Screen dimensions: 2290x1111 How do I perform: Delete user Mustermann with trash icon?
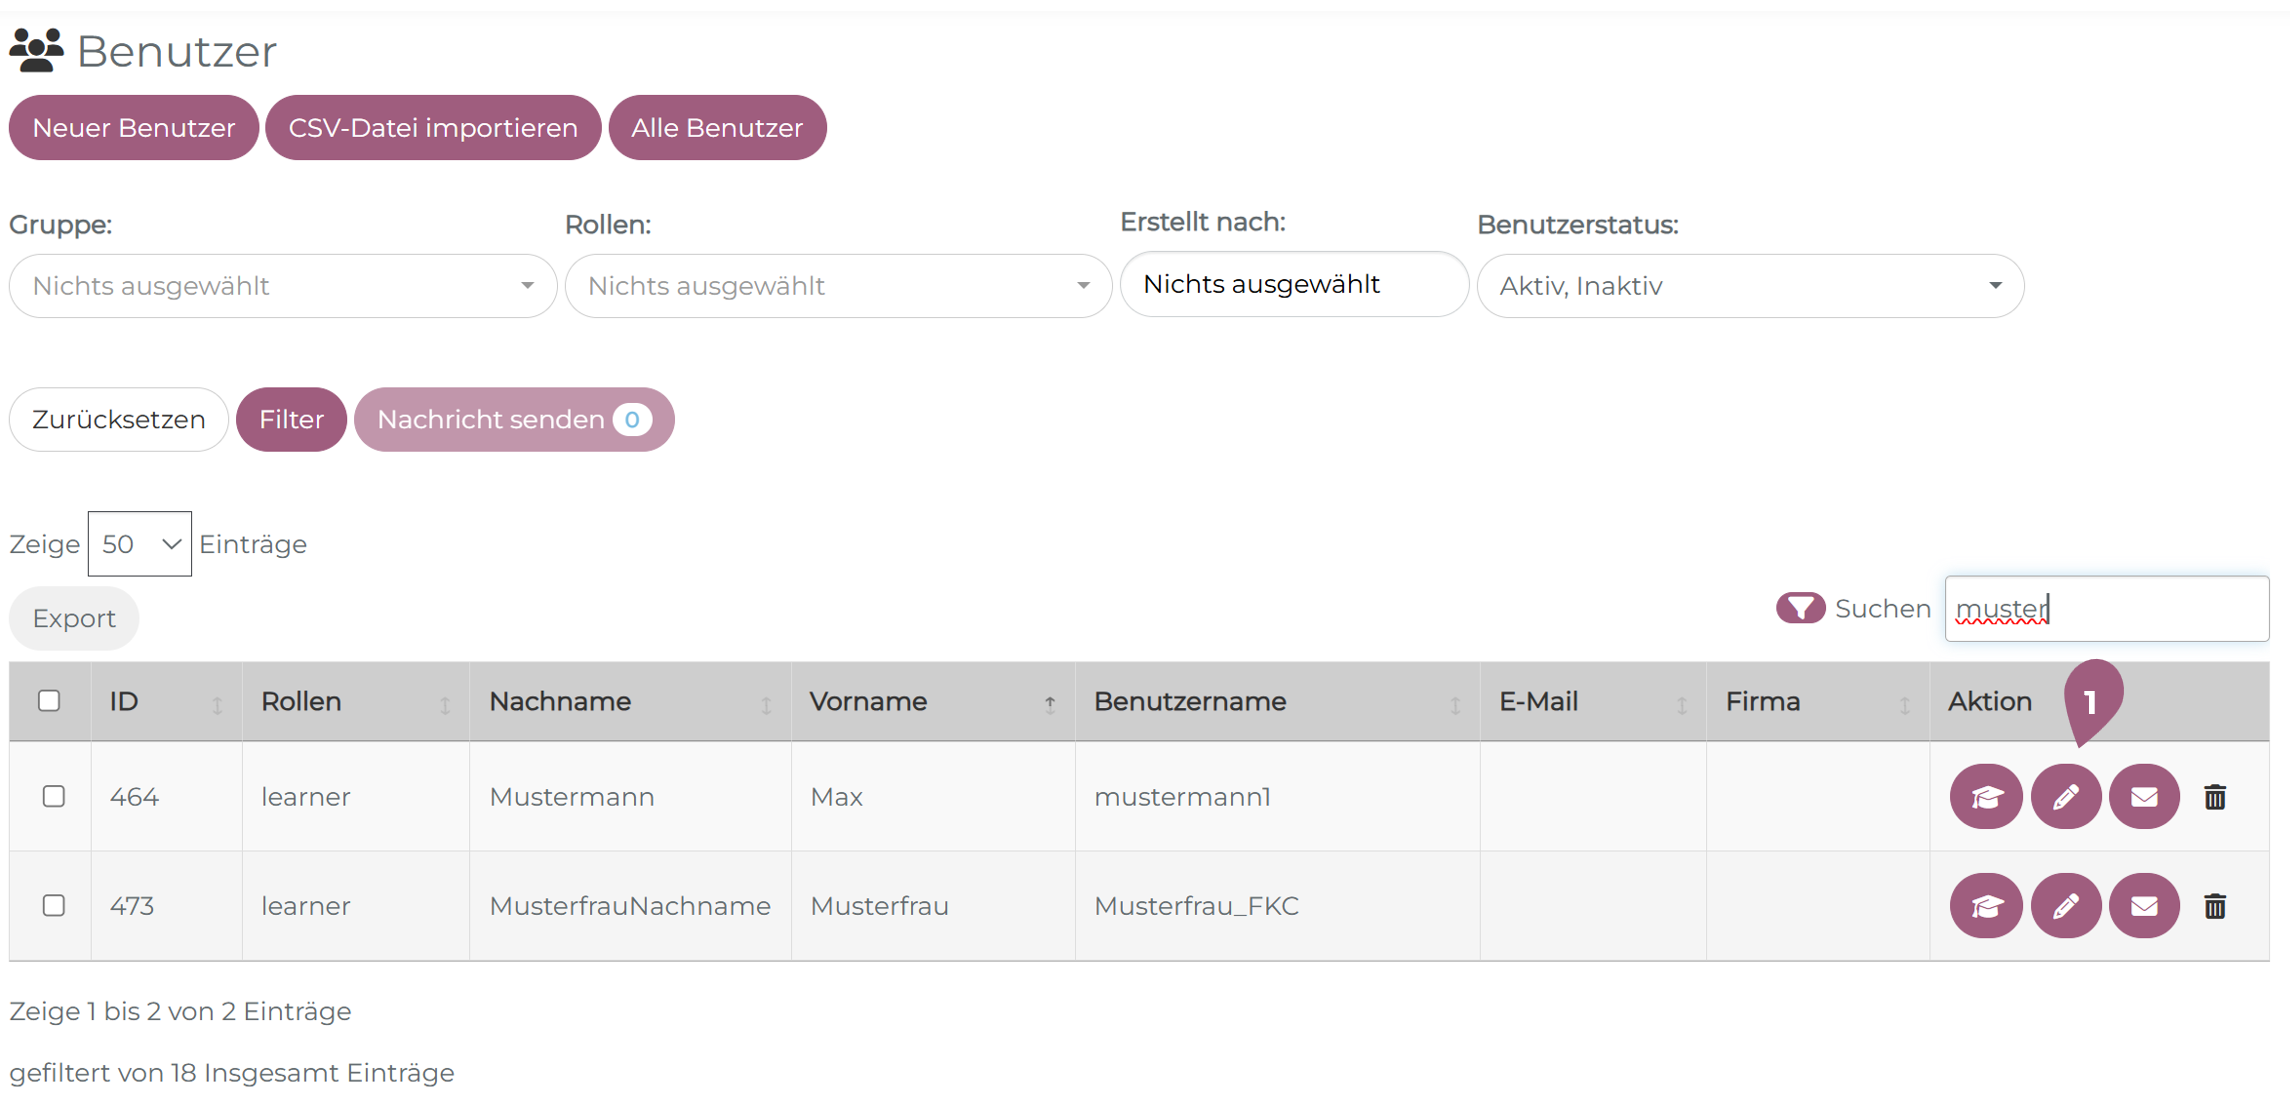pos(2215,797)
